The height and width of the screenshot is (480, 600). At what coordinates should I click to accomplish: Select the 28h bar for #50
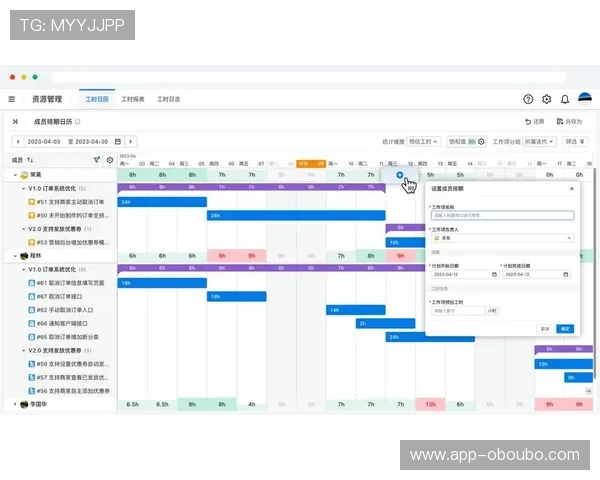(x=296, y=216)
